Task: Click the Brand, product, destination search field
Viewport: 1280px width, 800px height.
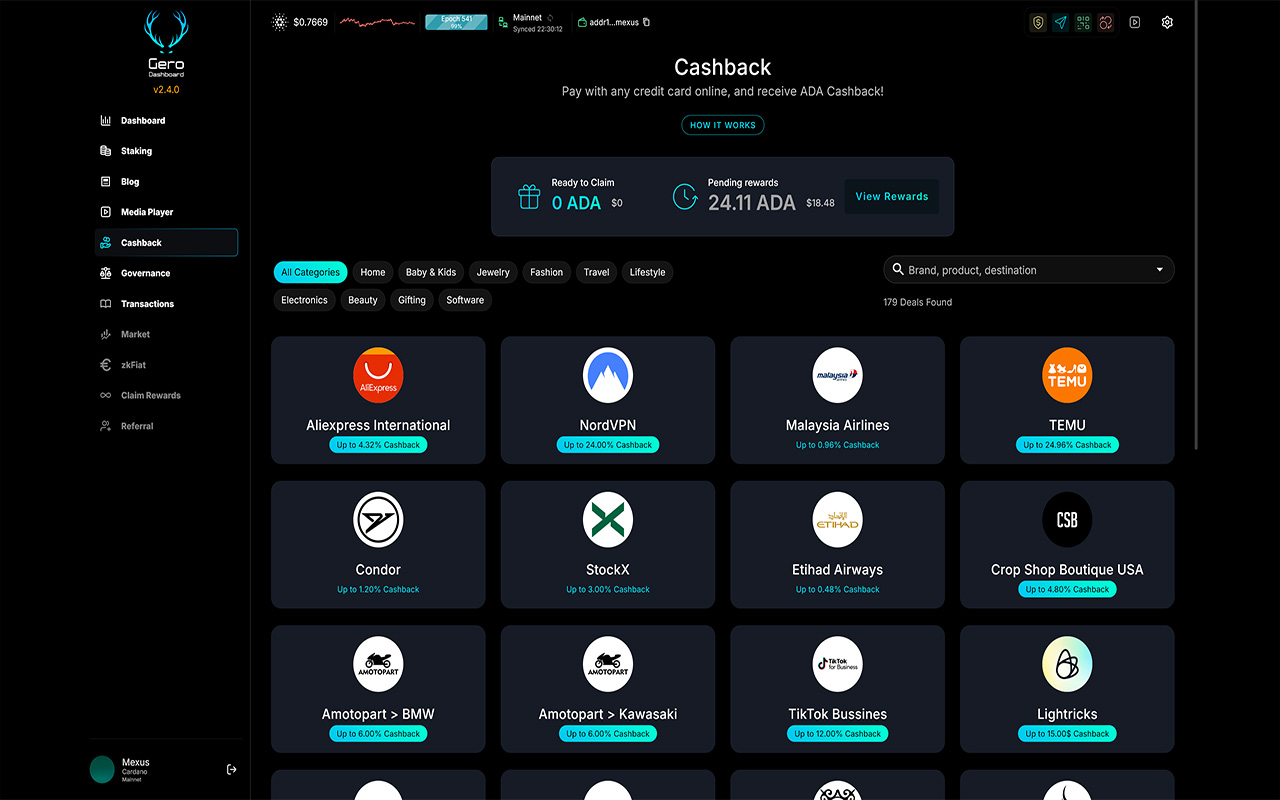Action: click(x=1028, y=270)
